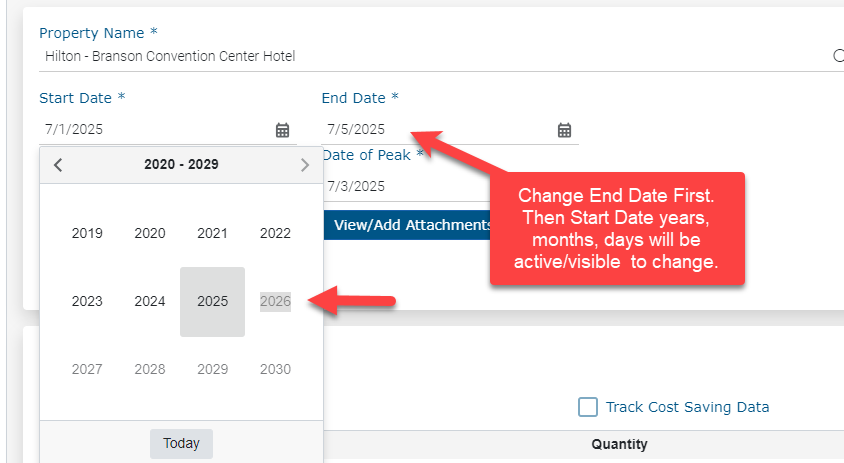Go to next decade in calendar

point(305,165)
